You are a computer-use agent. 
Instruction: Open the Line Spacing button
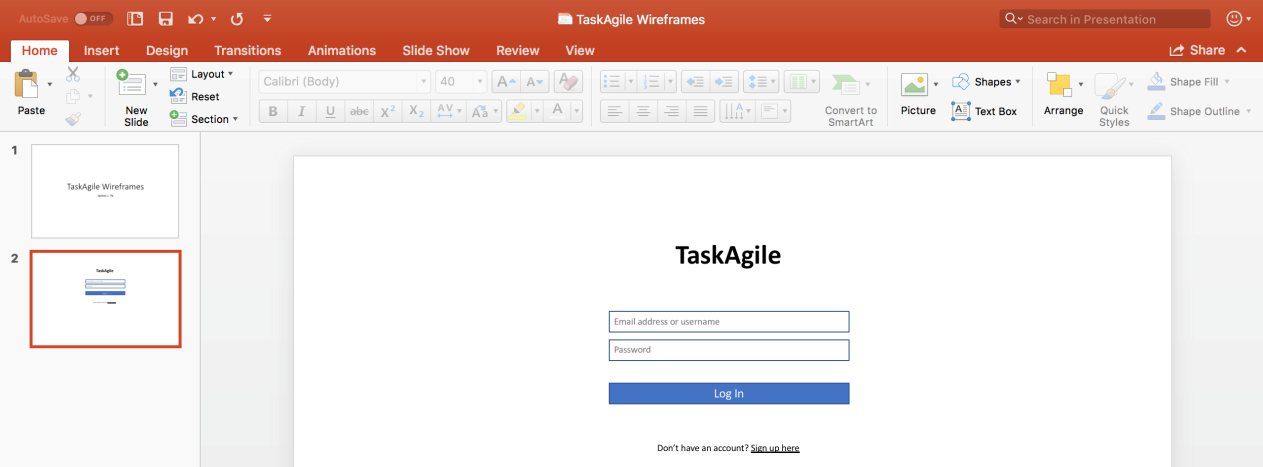click(x=763, y=82)
